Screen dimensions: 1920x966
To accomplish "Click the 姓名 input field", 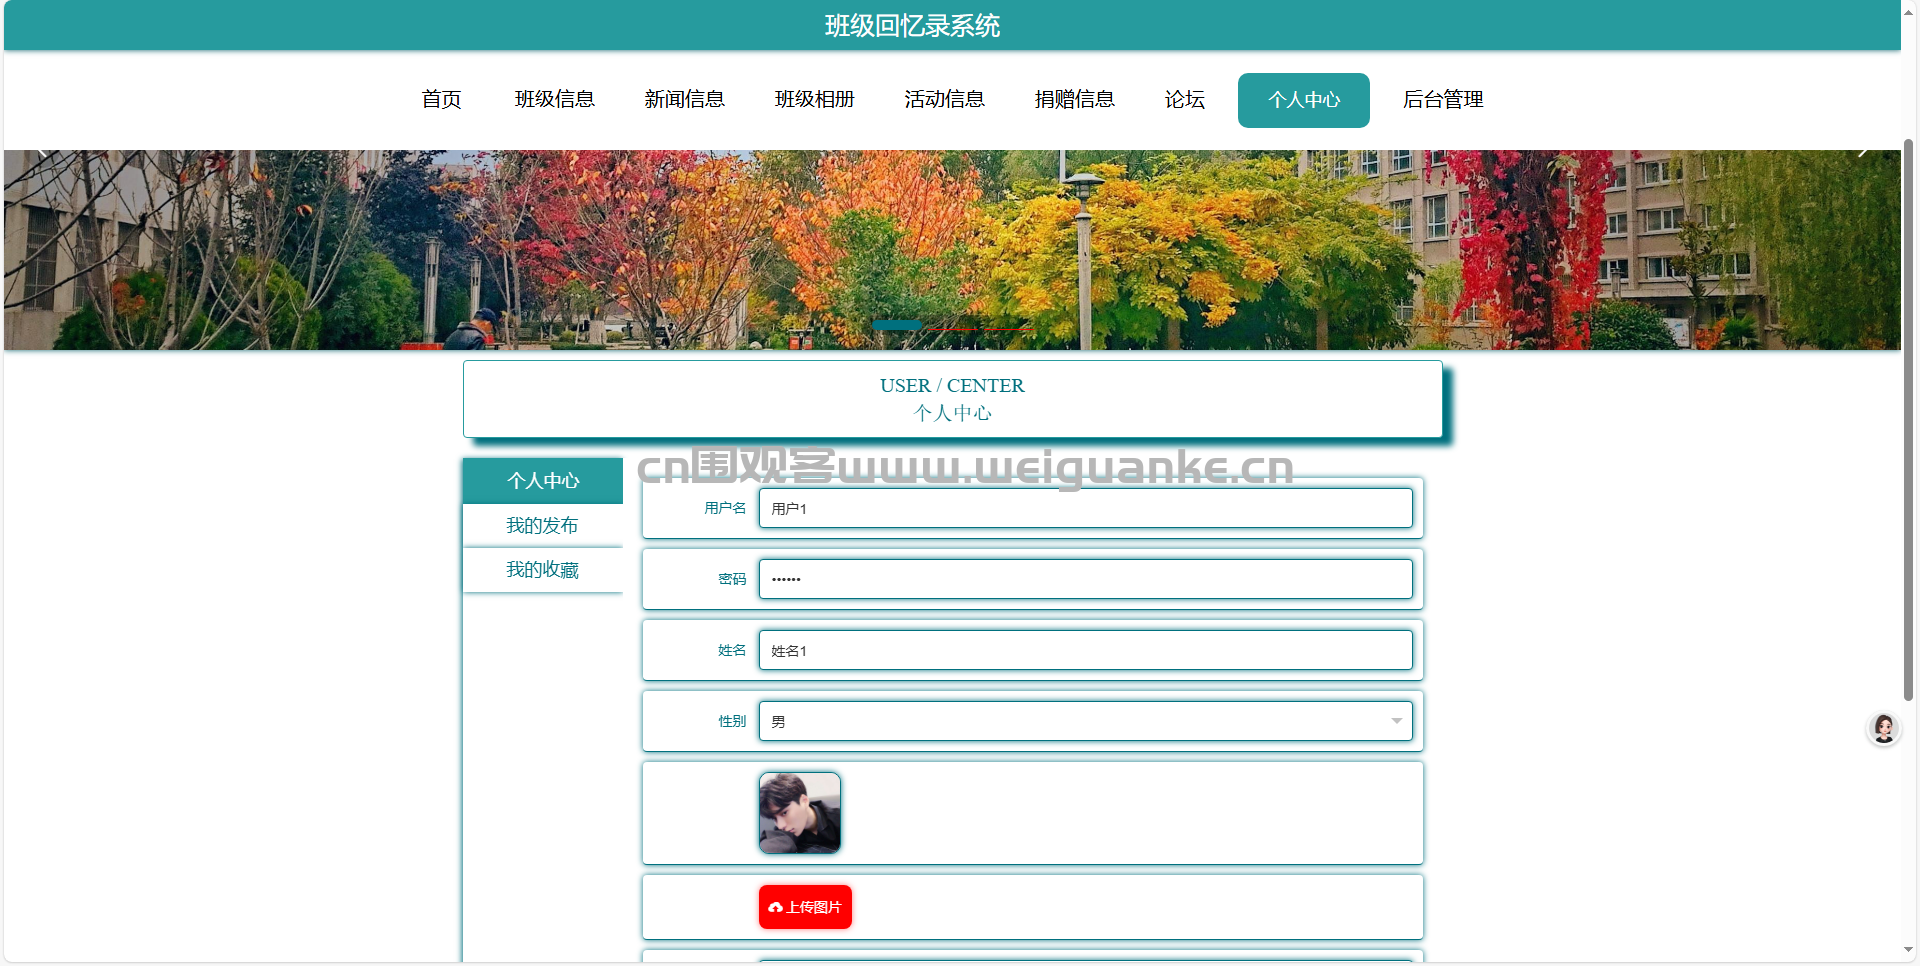I will 1085,650.
